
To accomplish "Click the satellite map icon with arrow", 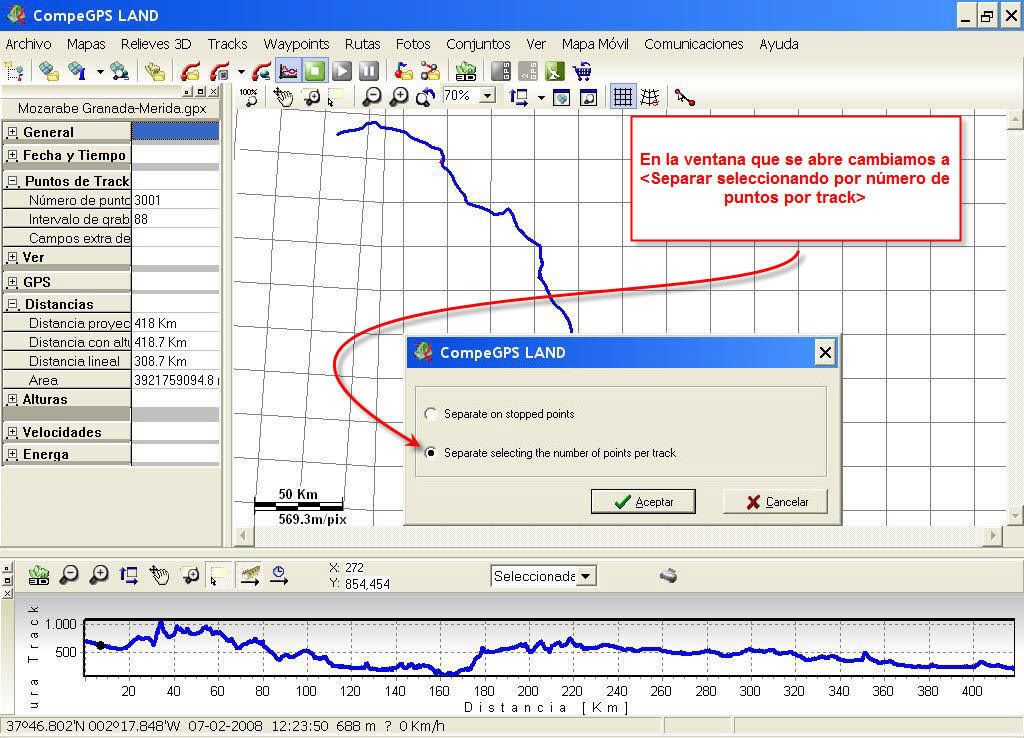I will point(78,71).
